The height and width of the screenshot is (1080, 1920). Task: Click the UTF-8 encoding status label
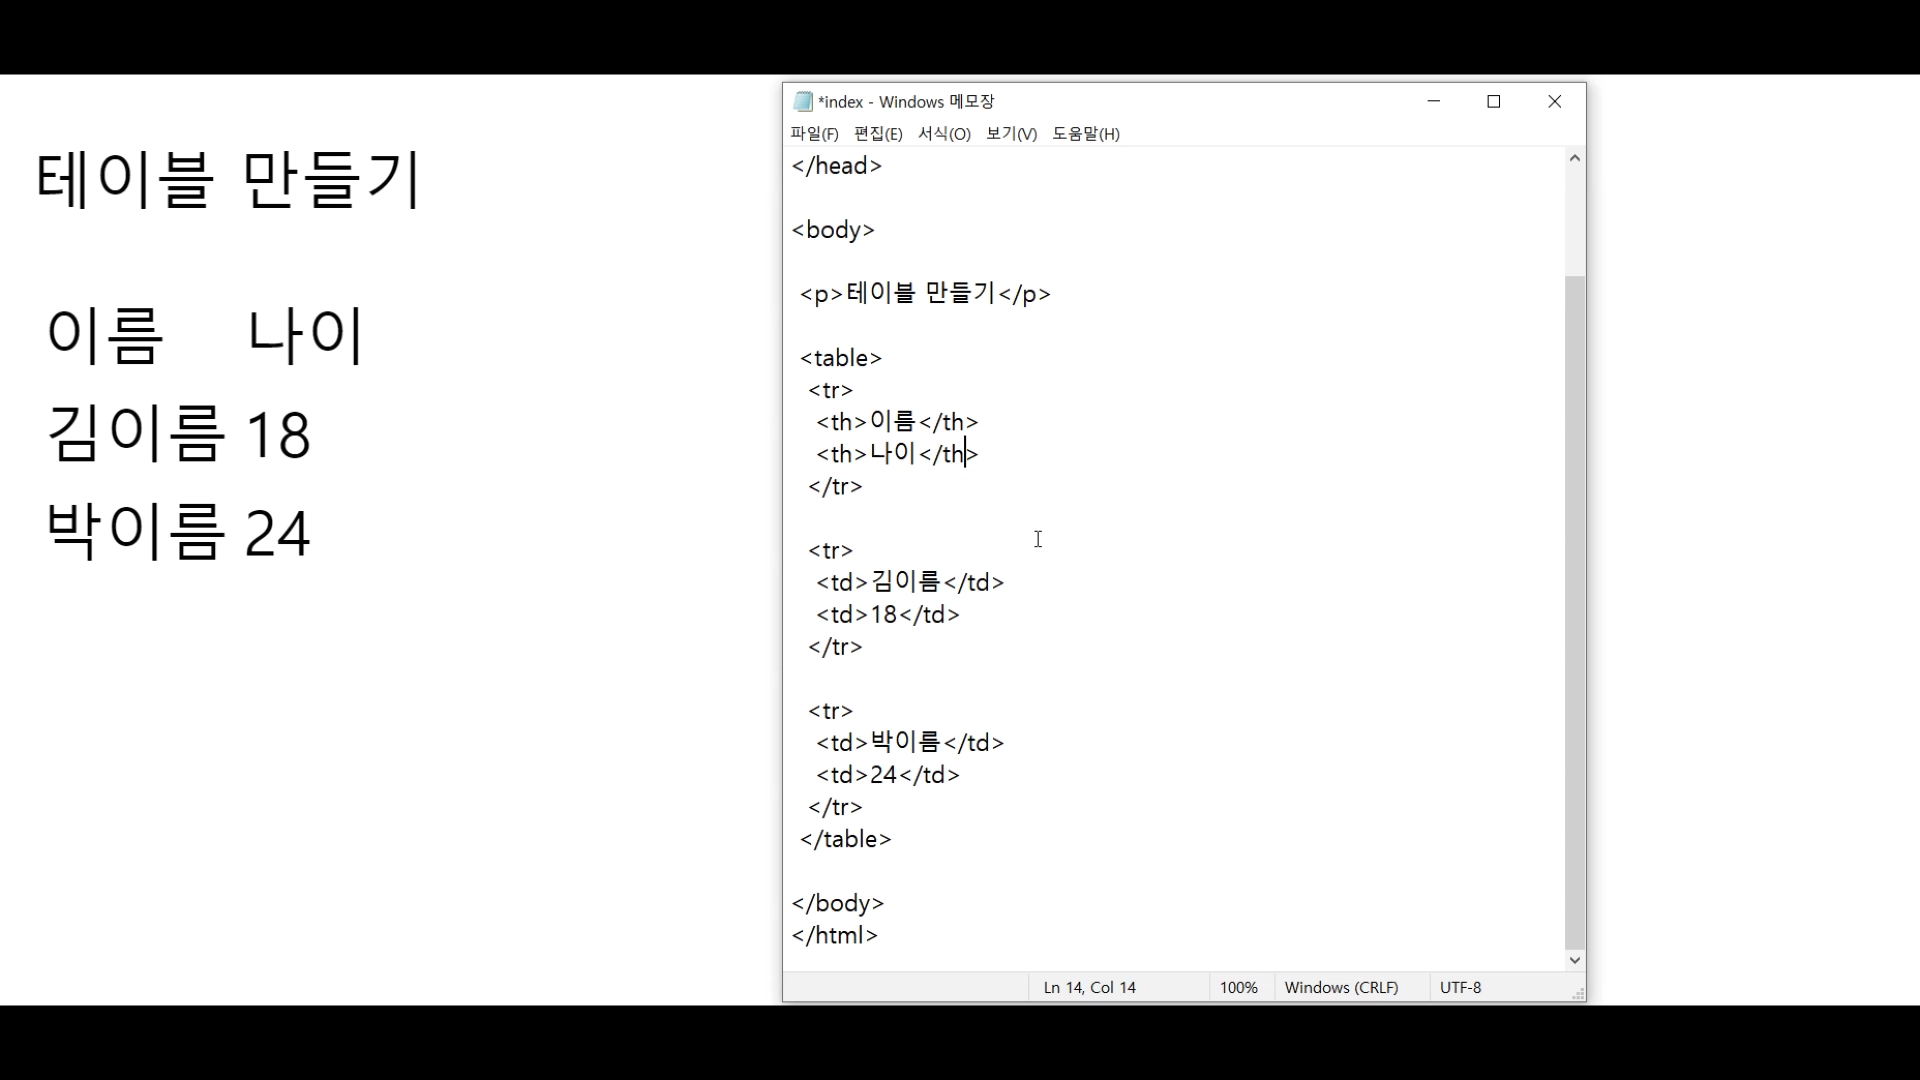(x=1460, y=987)
